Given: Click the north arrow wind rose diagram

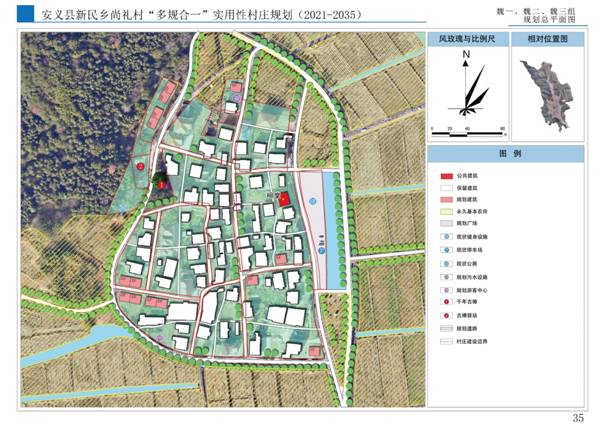Looking at the screenshot, I should coord(470,84).
